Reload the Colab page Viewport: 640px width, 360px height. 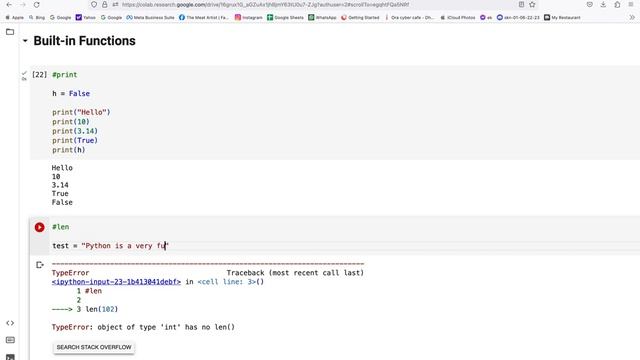37,4
